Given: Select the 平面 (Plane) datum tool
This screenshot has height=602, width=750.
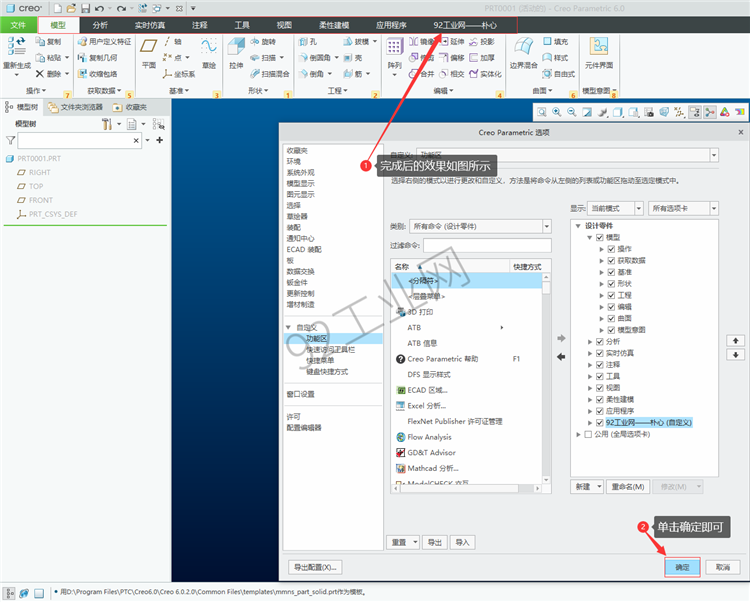Looking at the screenshot, I should pyautogui.click(x=148, y=53).
